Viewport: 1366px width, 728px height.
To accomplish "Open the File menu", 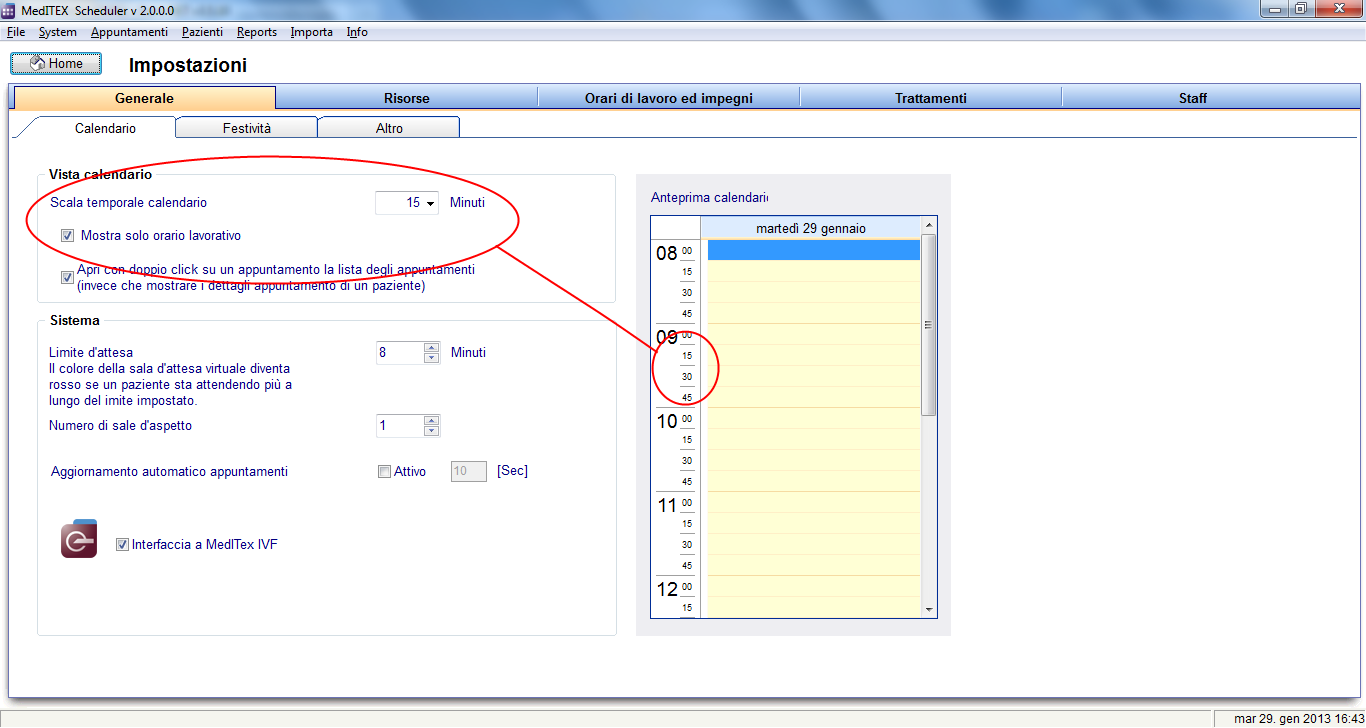I will coord(16,32).
